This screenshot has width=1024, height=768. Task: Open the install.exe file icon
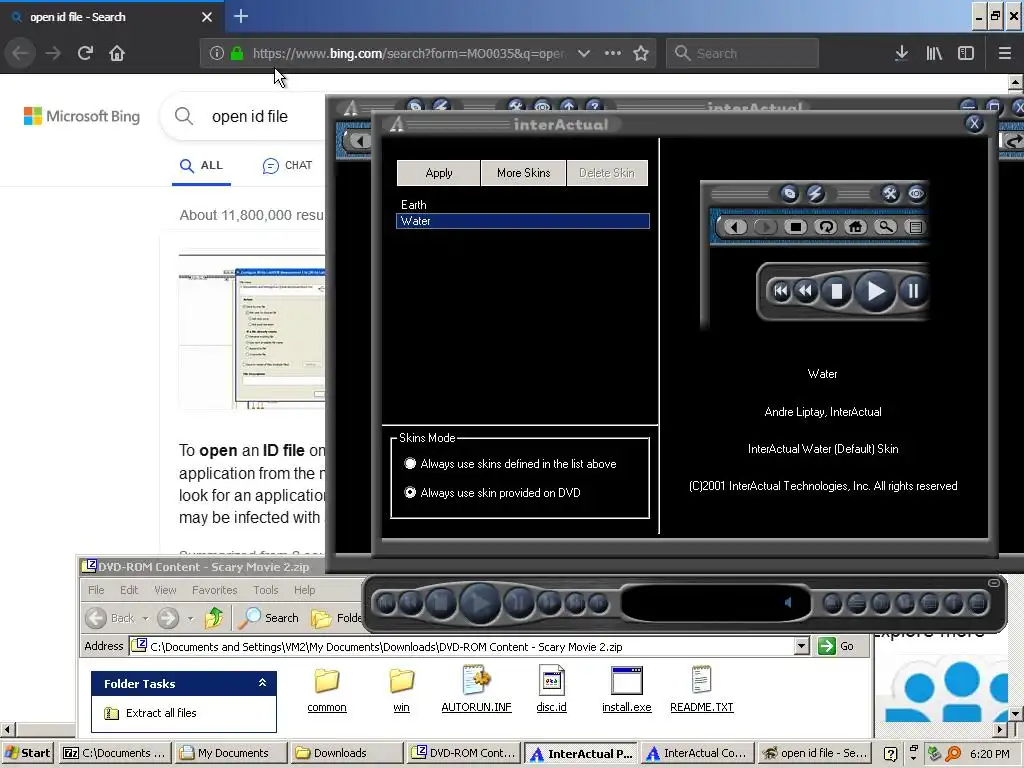tap(626, 690)
